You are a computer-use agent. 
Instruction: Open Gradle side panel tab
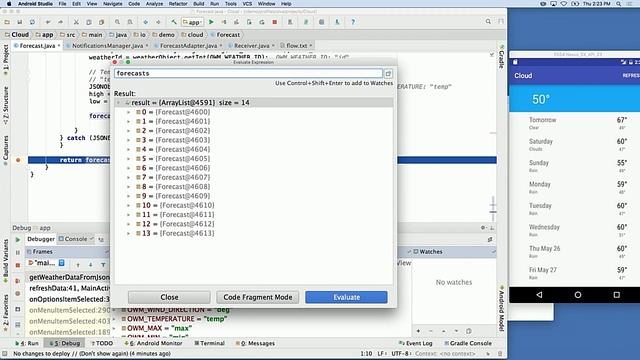coord(502,56)
